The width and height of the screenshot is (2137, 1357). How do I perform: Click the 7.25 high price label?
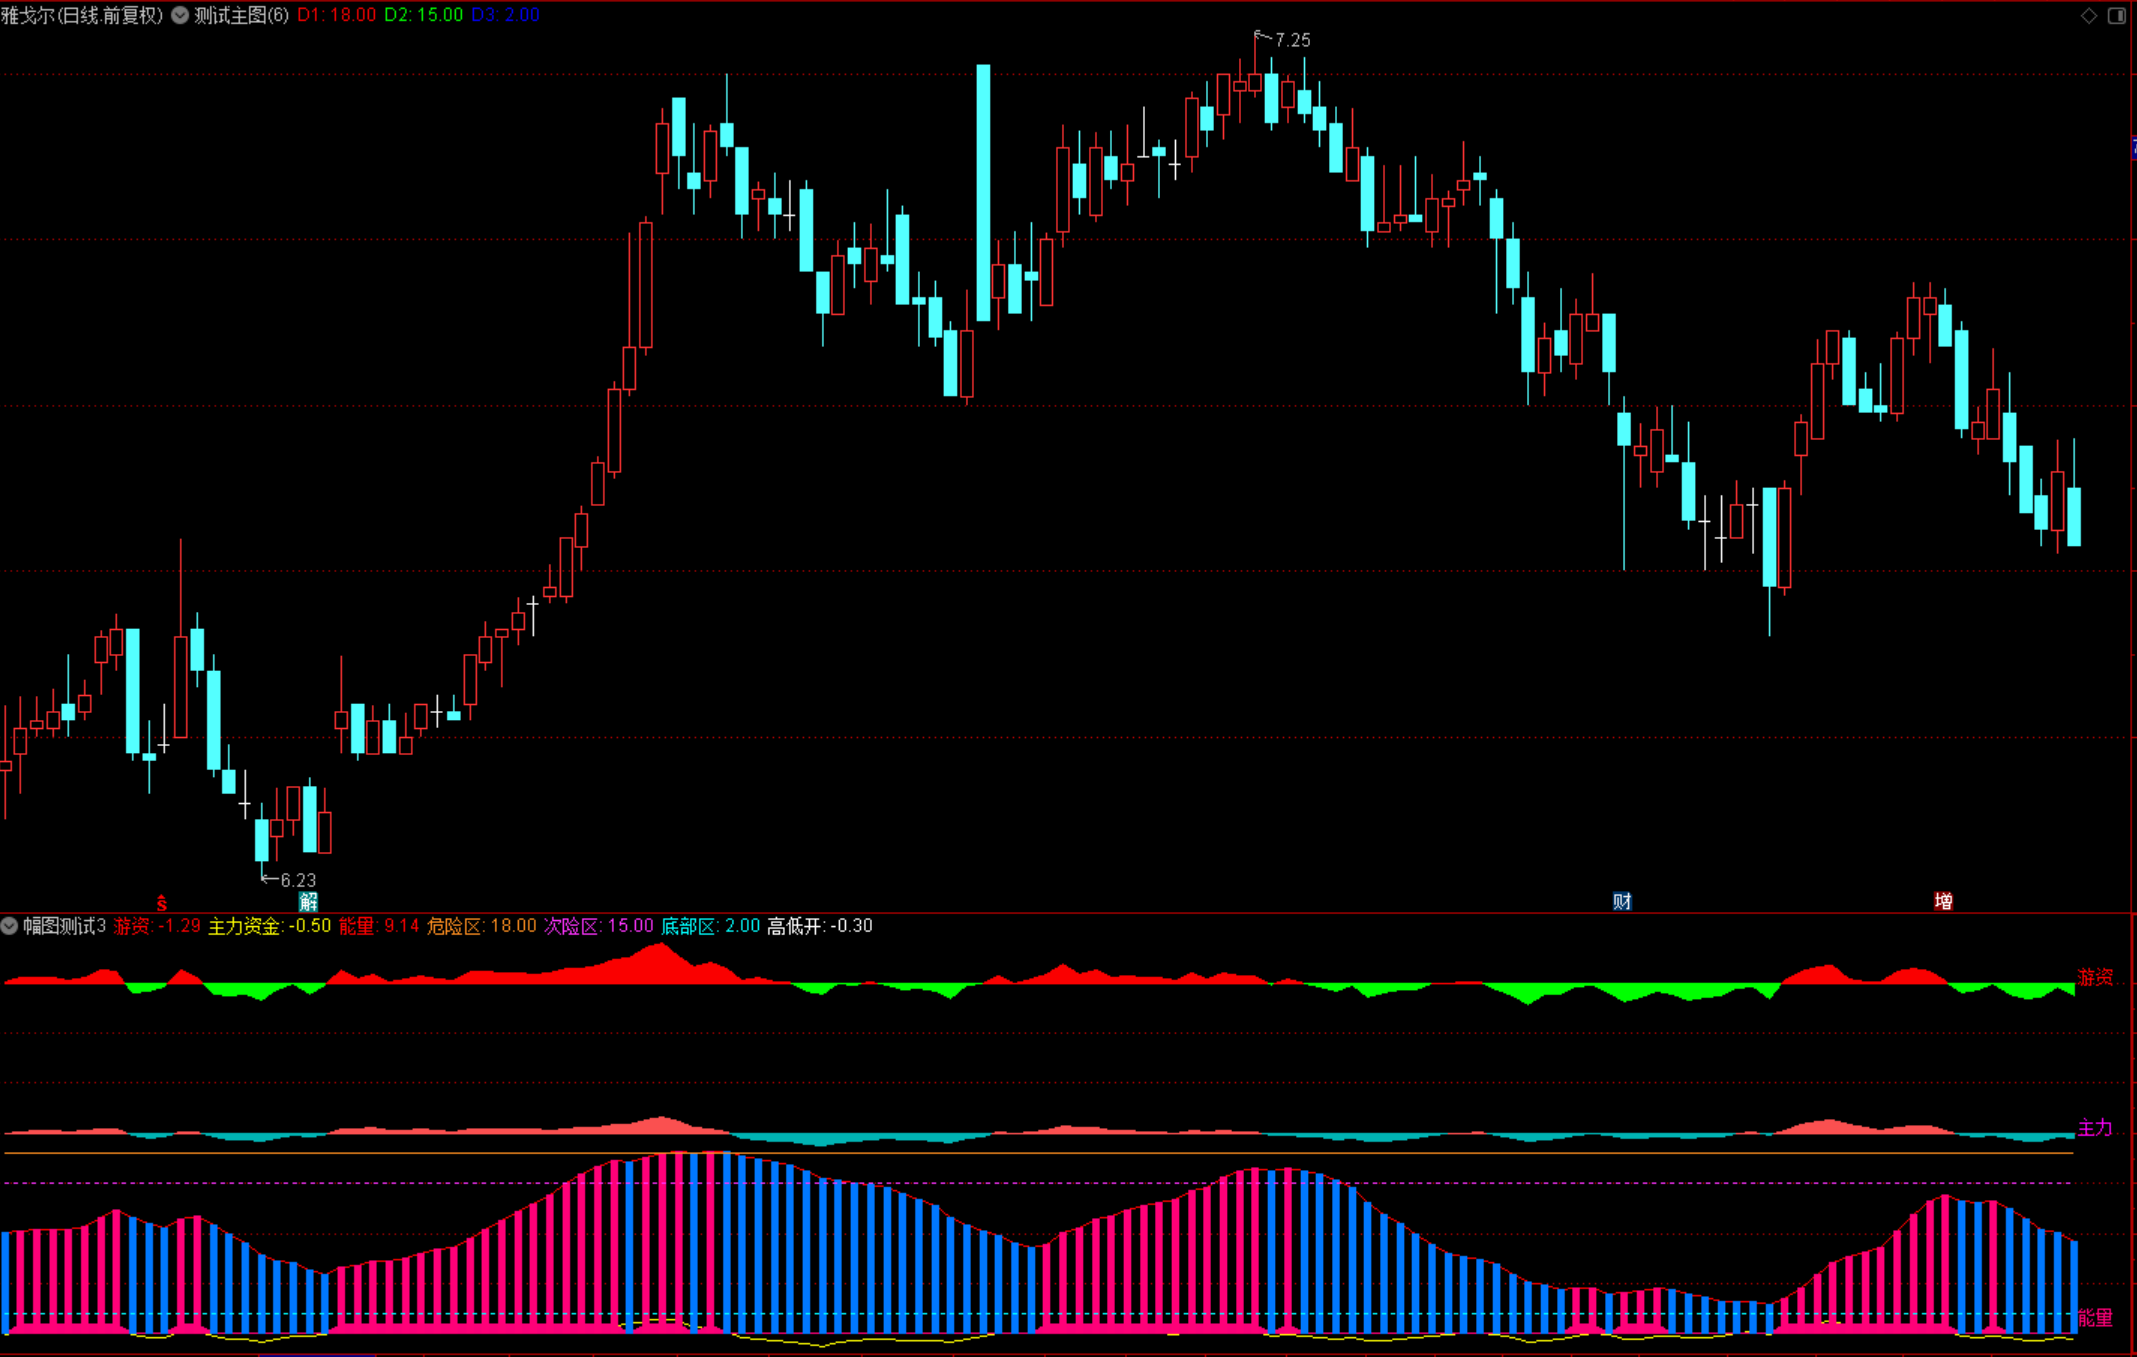pyautogui.click(x=1292, y=40)
